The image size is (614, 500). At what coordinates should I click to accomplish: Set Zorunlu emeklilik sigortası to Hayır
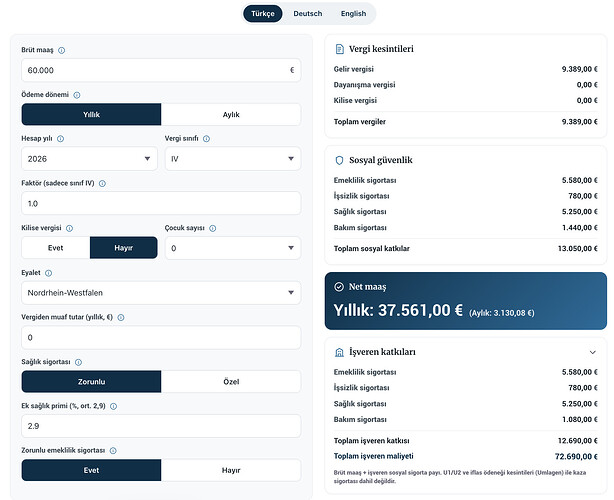click(231, 470)
